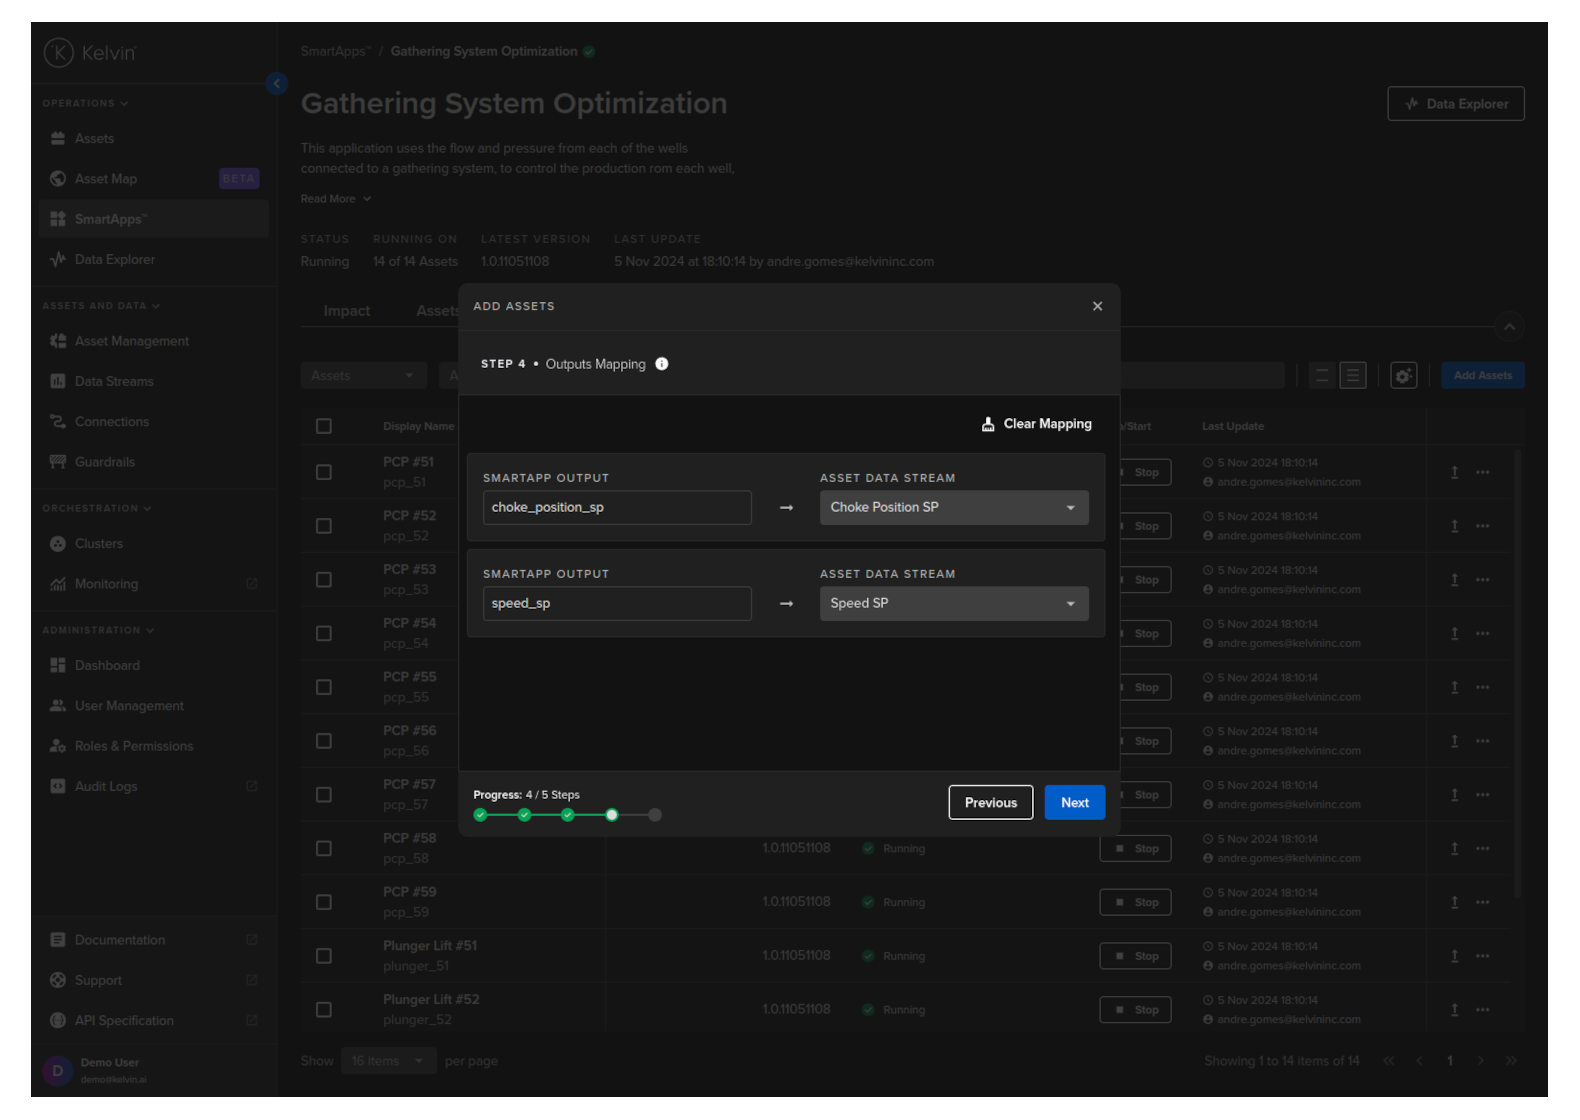Toggle the select-all checkbox in header
The width and height of the screenshot is (1580, 1120).
coord(324,426)
